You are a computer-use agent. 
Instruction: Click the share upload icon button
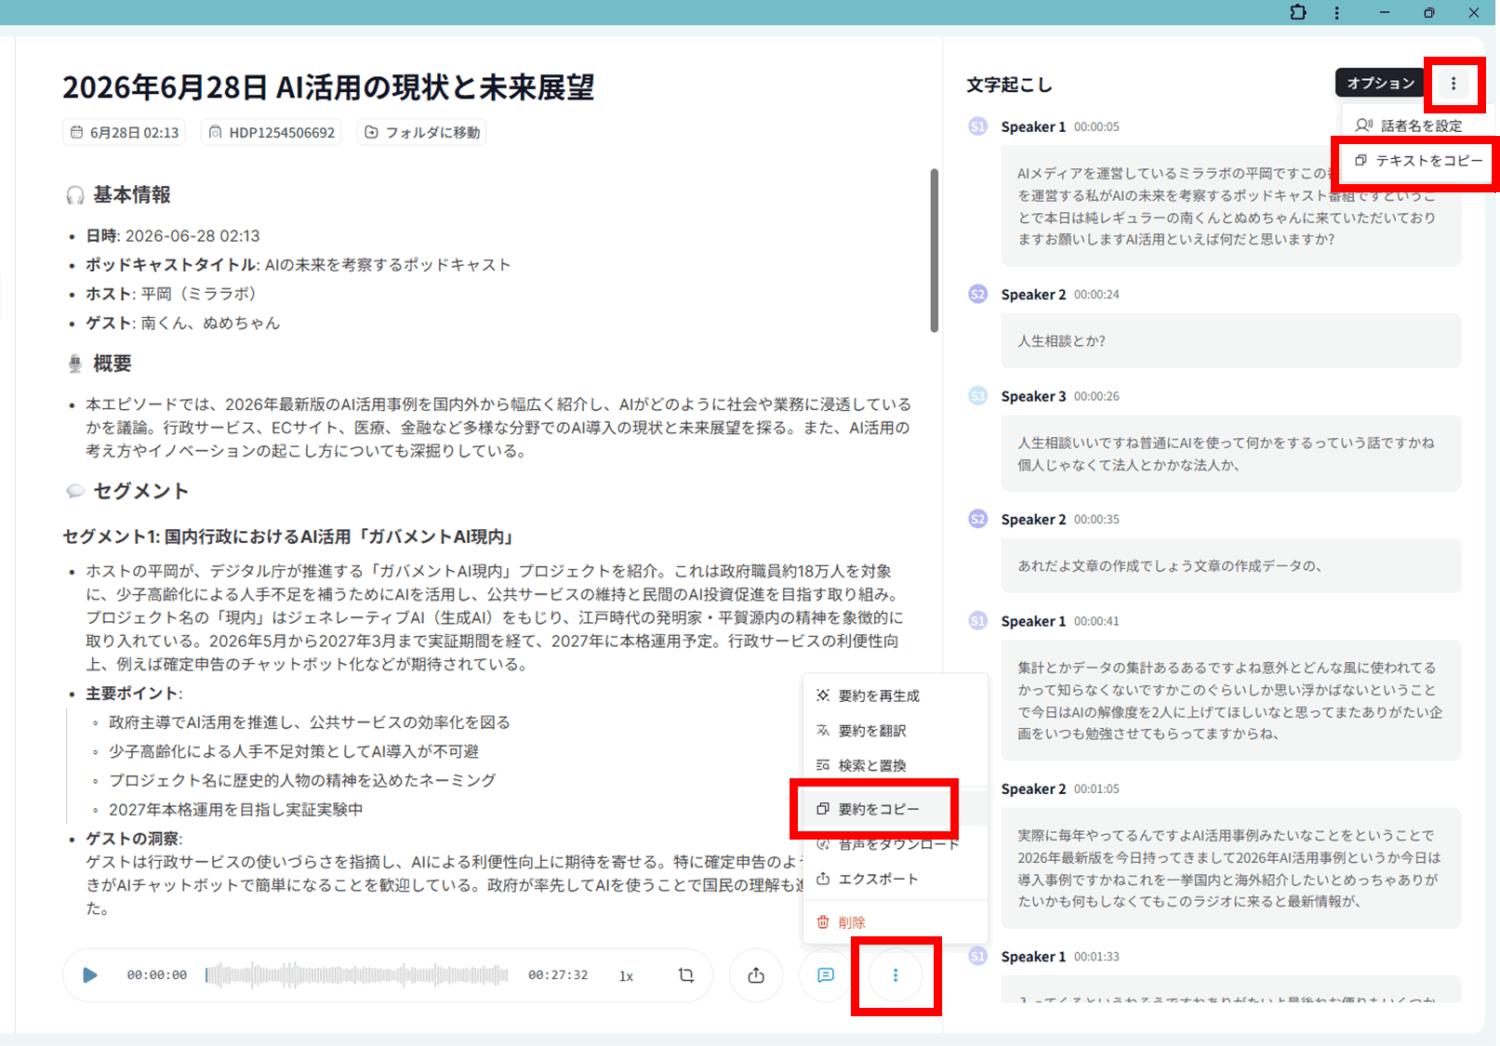click(756, 975)
